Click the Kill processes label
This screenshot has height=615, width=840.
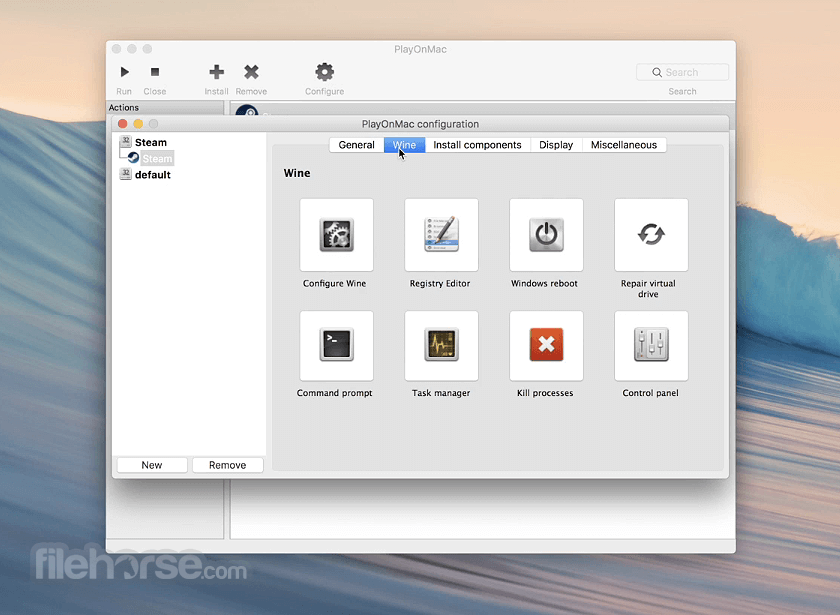point(545,393)
